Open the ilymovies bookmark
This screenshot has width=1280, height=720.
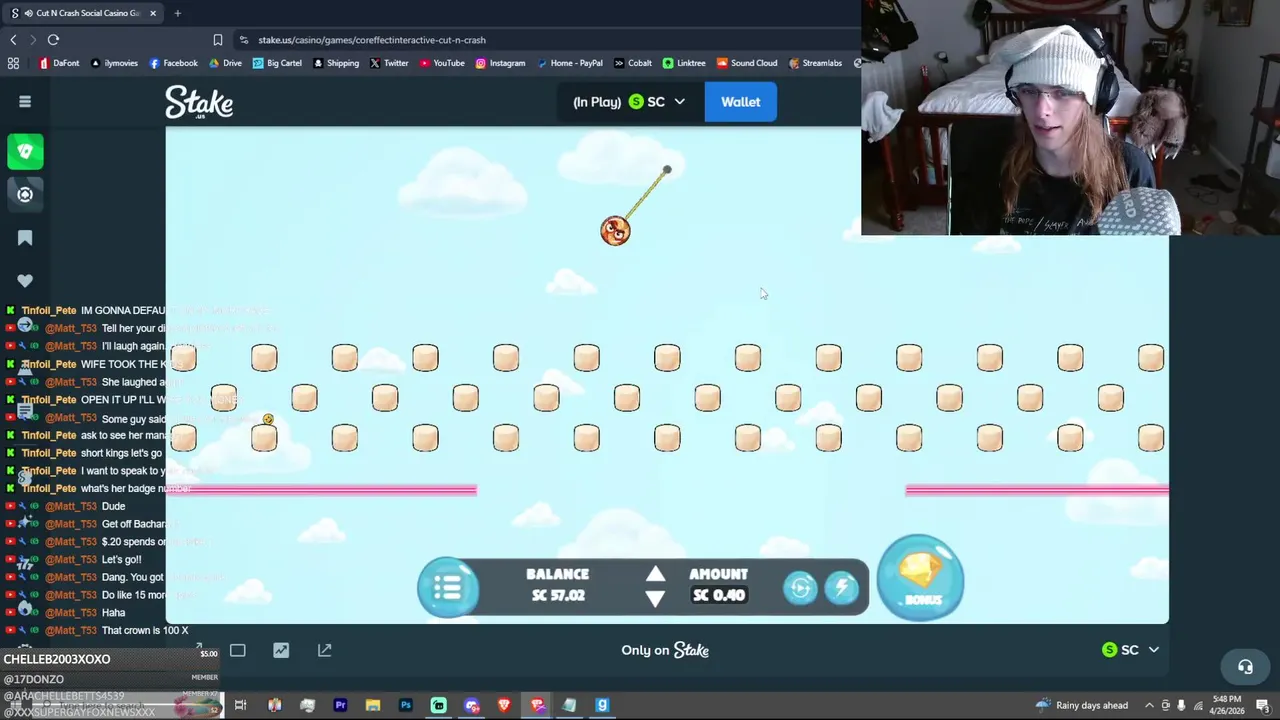(x=114, y=63)
